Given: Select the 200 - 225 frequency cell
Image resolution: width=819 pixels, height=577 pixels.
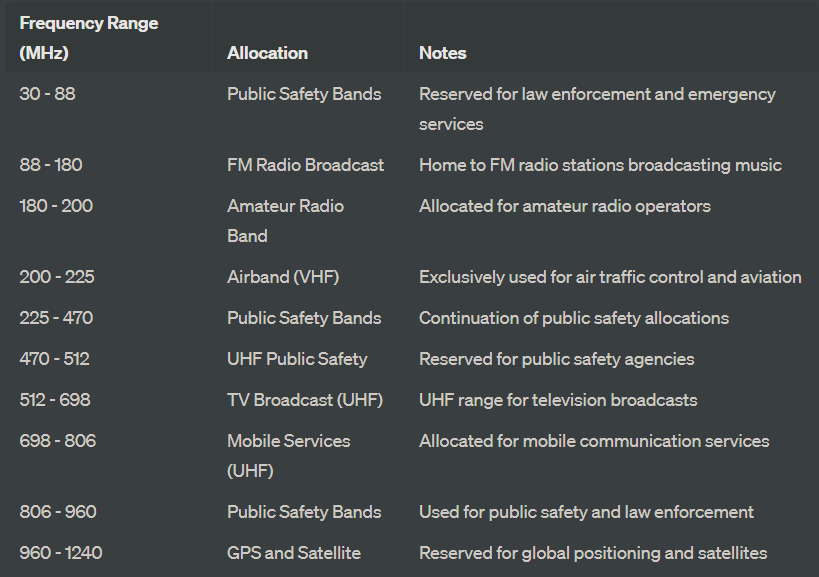Looking at the screenshot, I should 57,277.
